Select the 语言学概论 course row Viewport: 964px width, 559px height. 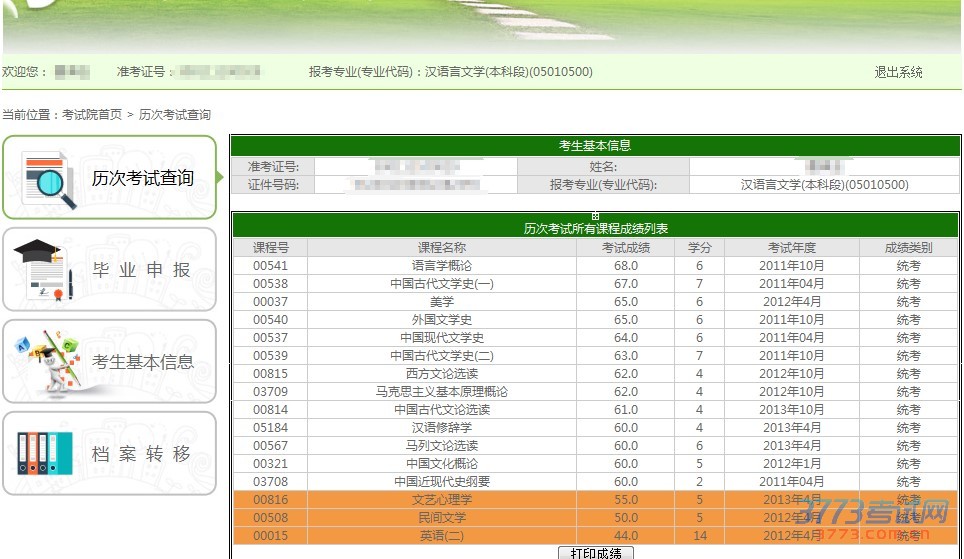point(441,266)
